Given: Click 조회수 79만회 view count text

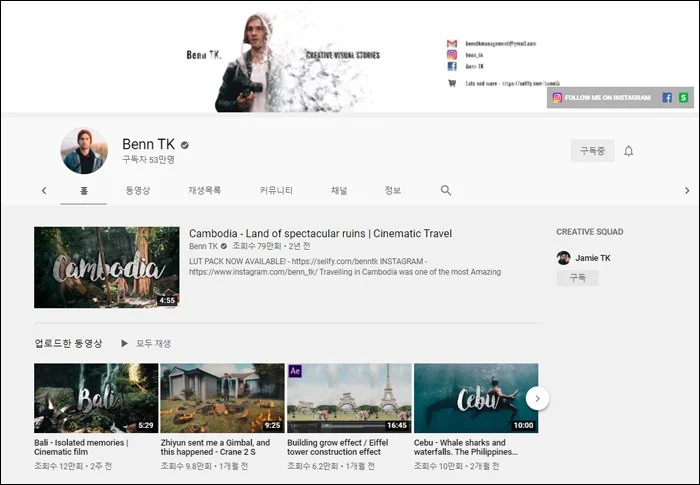Looking at the screenshot, I should pos(257,246).
